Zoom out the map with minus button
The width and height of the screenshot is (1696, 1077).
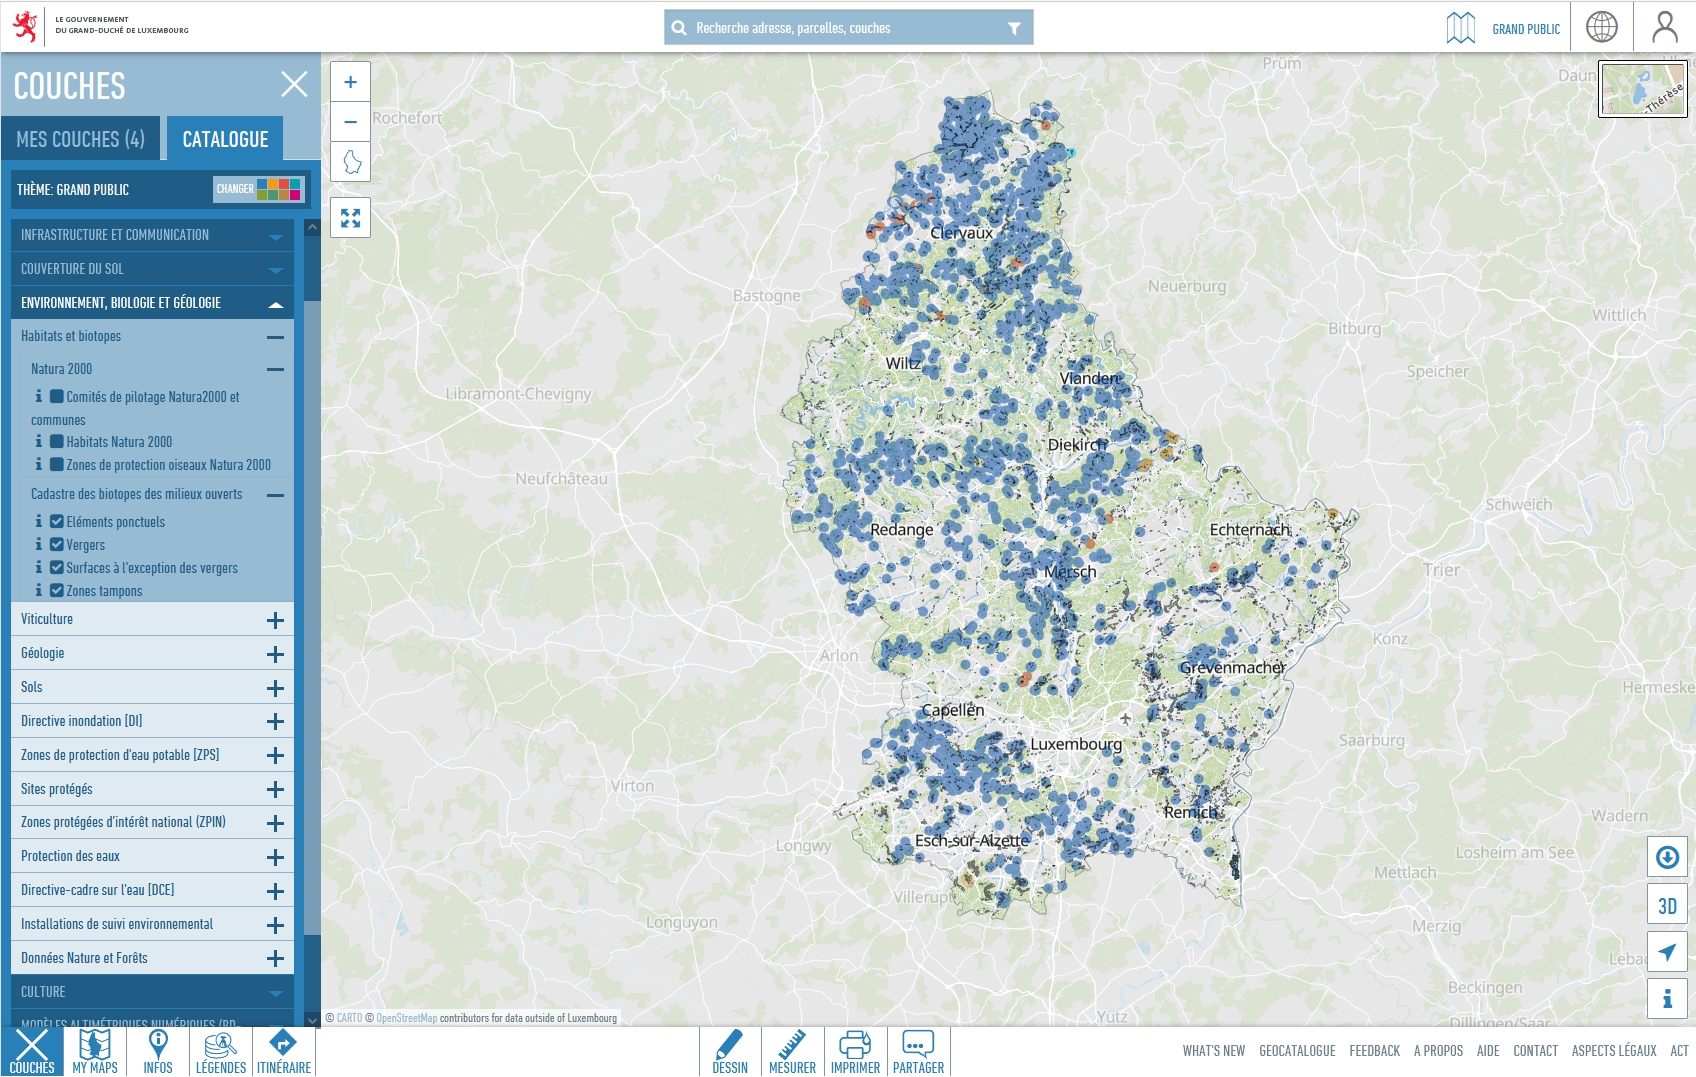[x=350, y=122]
